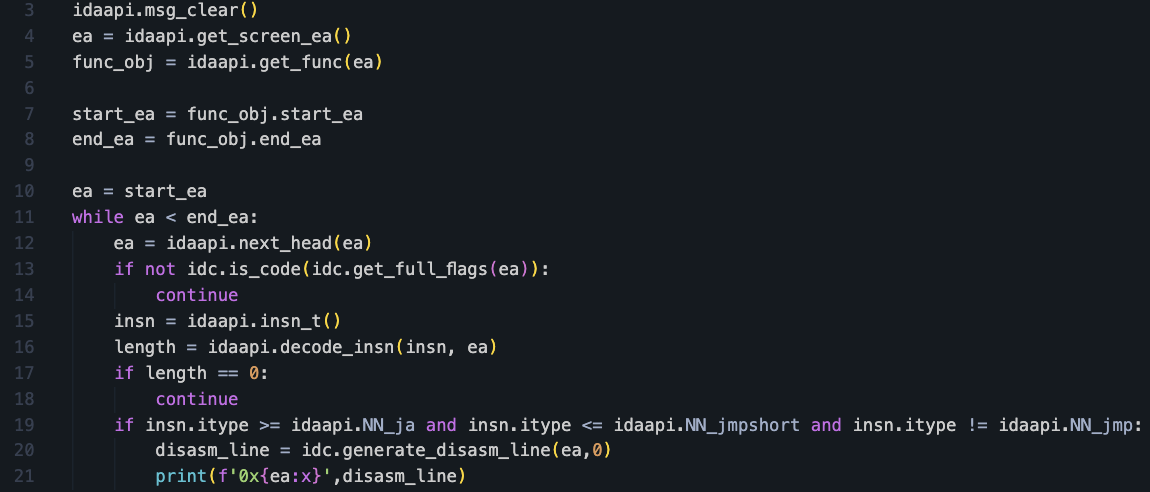This screenshot has width=1150, height=492.
Task: Click func_obj.end_ea on line 8
Action: (243, 139)
